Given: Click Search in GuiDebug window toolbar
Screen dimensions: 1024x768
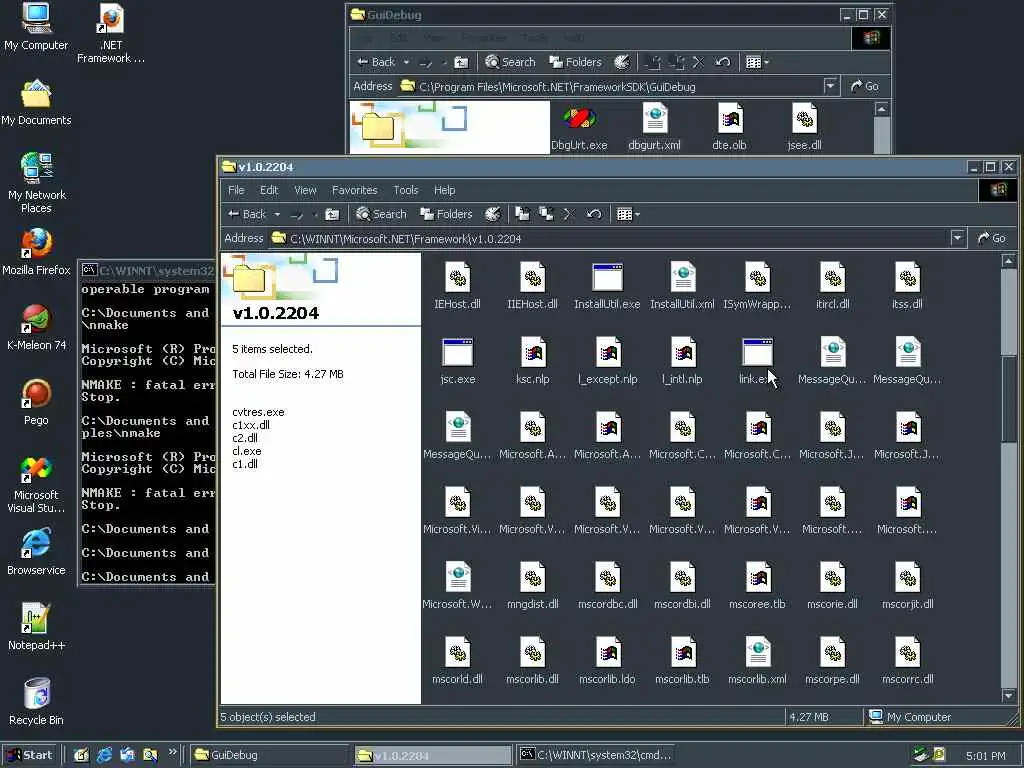Looking at the screenshot, I should point(510,62).
